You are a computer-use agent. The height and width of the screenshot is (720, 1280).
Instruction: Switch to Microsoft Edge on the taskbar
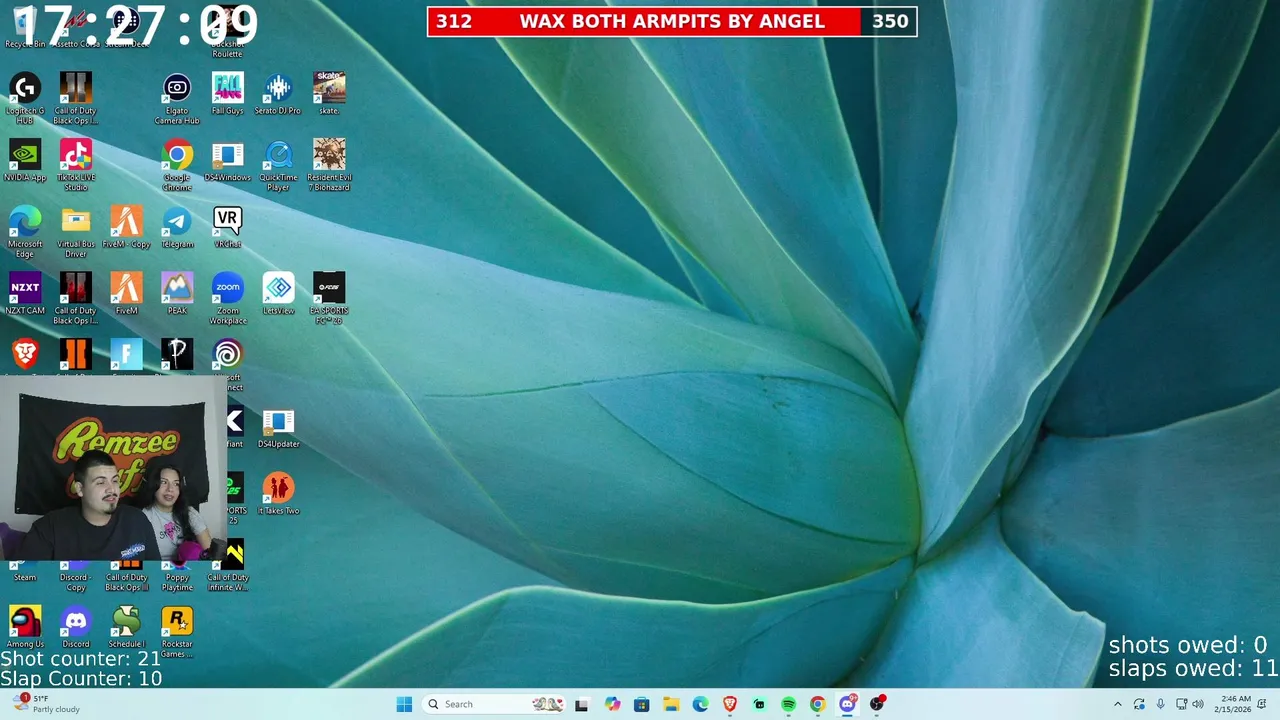700,704
